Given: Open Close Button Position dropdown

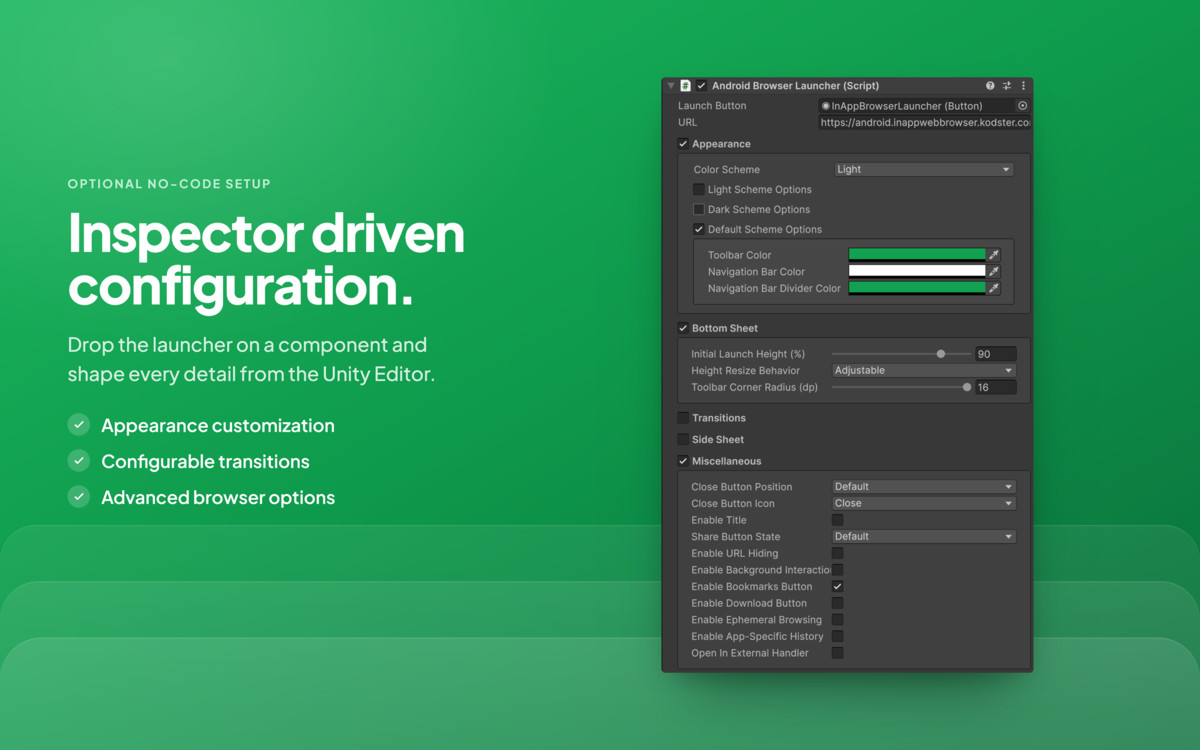Looking at the screenshot, I should pyautogui.click(x=924, y=487).
